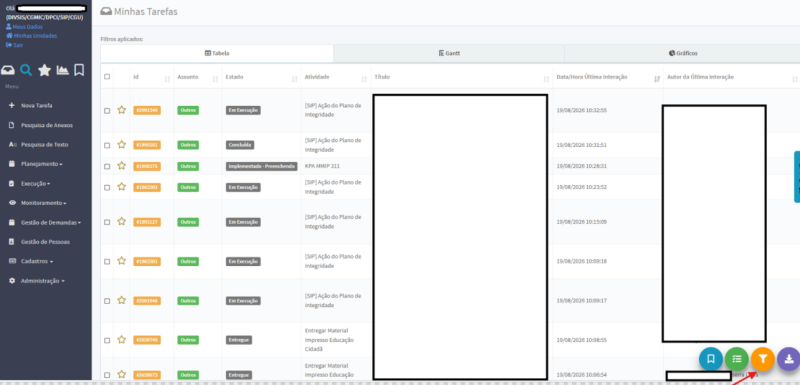Open the bookmark icon in the sidebar
The width and height of the screenshot is (800, 385).
79,70
